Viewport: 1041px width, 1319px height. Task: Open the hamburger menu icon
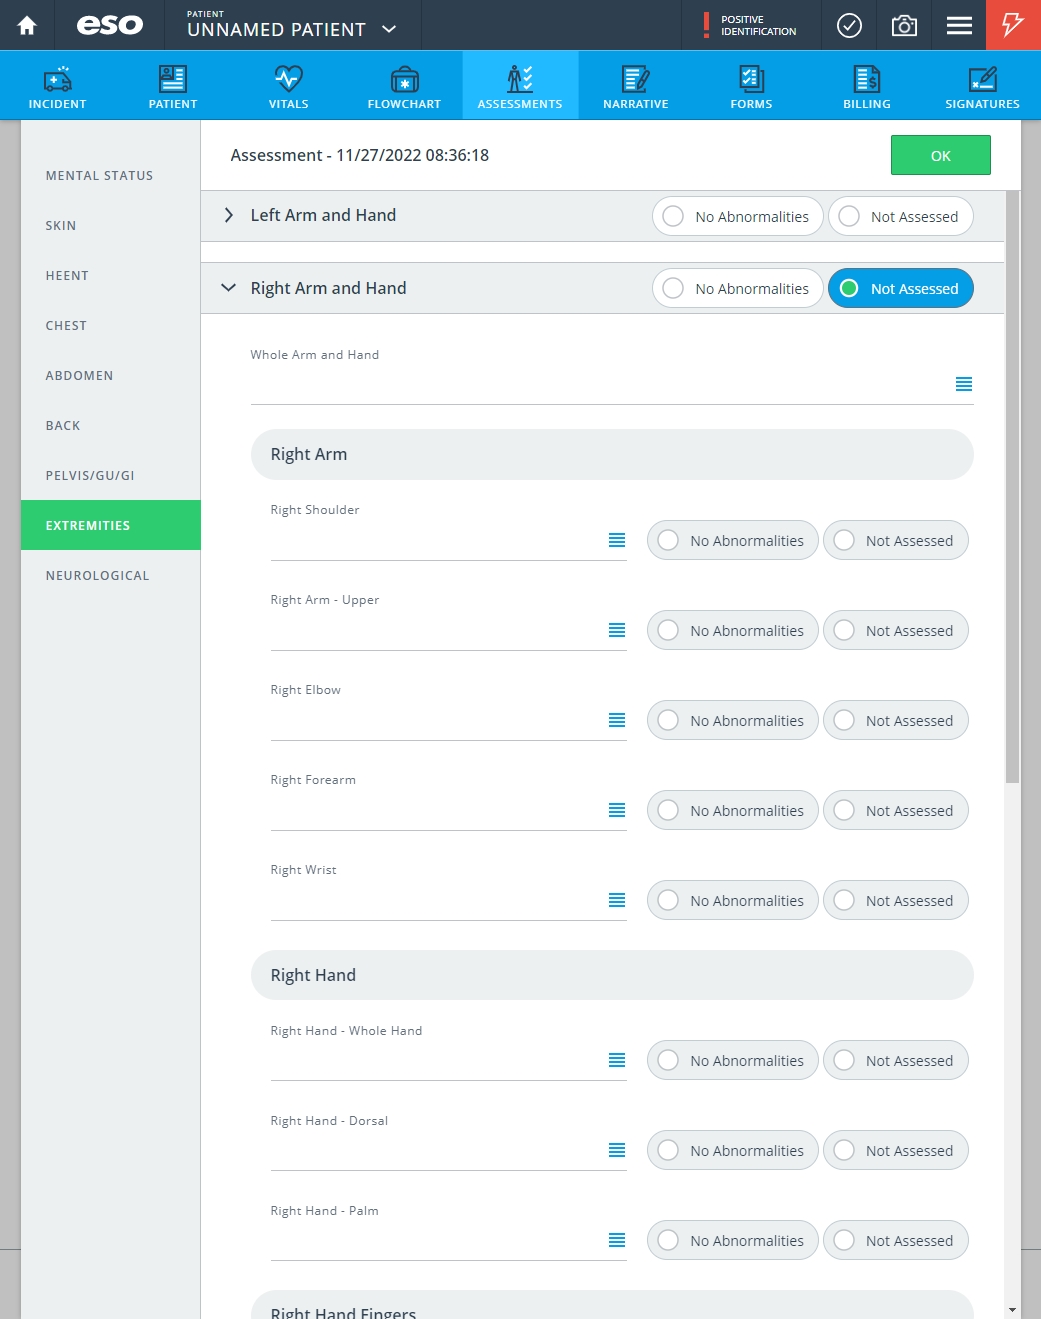point(959,25)
